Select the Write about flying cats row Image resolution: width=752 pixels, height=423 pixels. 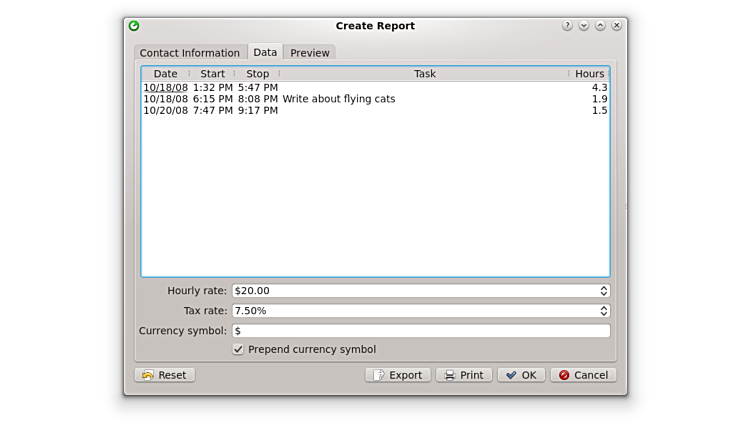(338, 99)
